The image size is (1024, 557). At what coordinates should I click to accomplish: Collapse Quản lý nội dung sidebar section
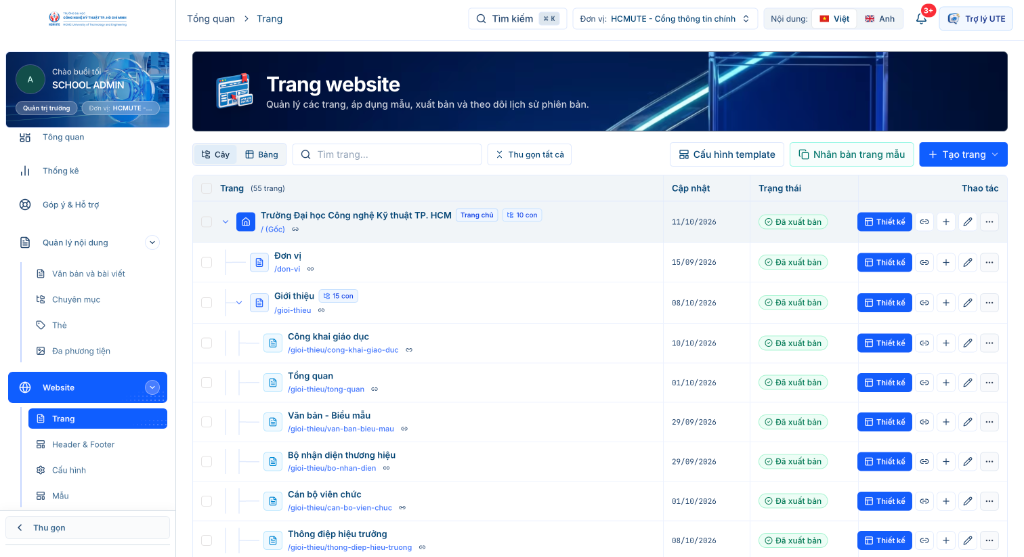(152, 242)
